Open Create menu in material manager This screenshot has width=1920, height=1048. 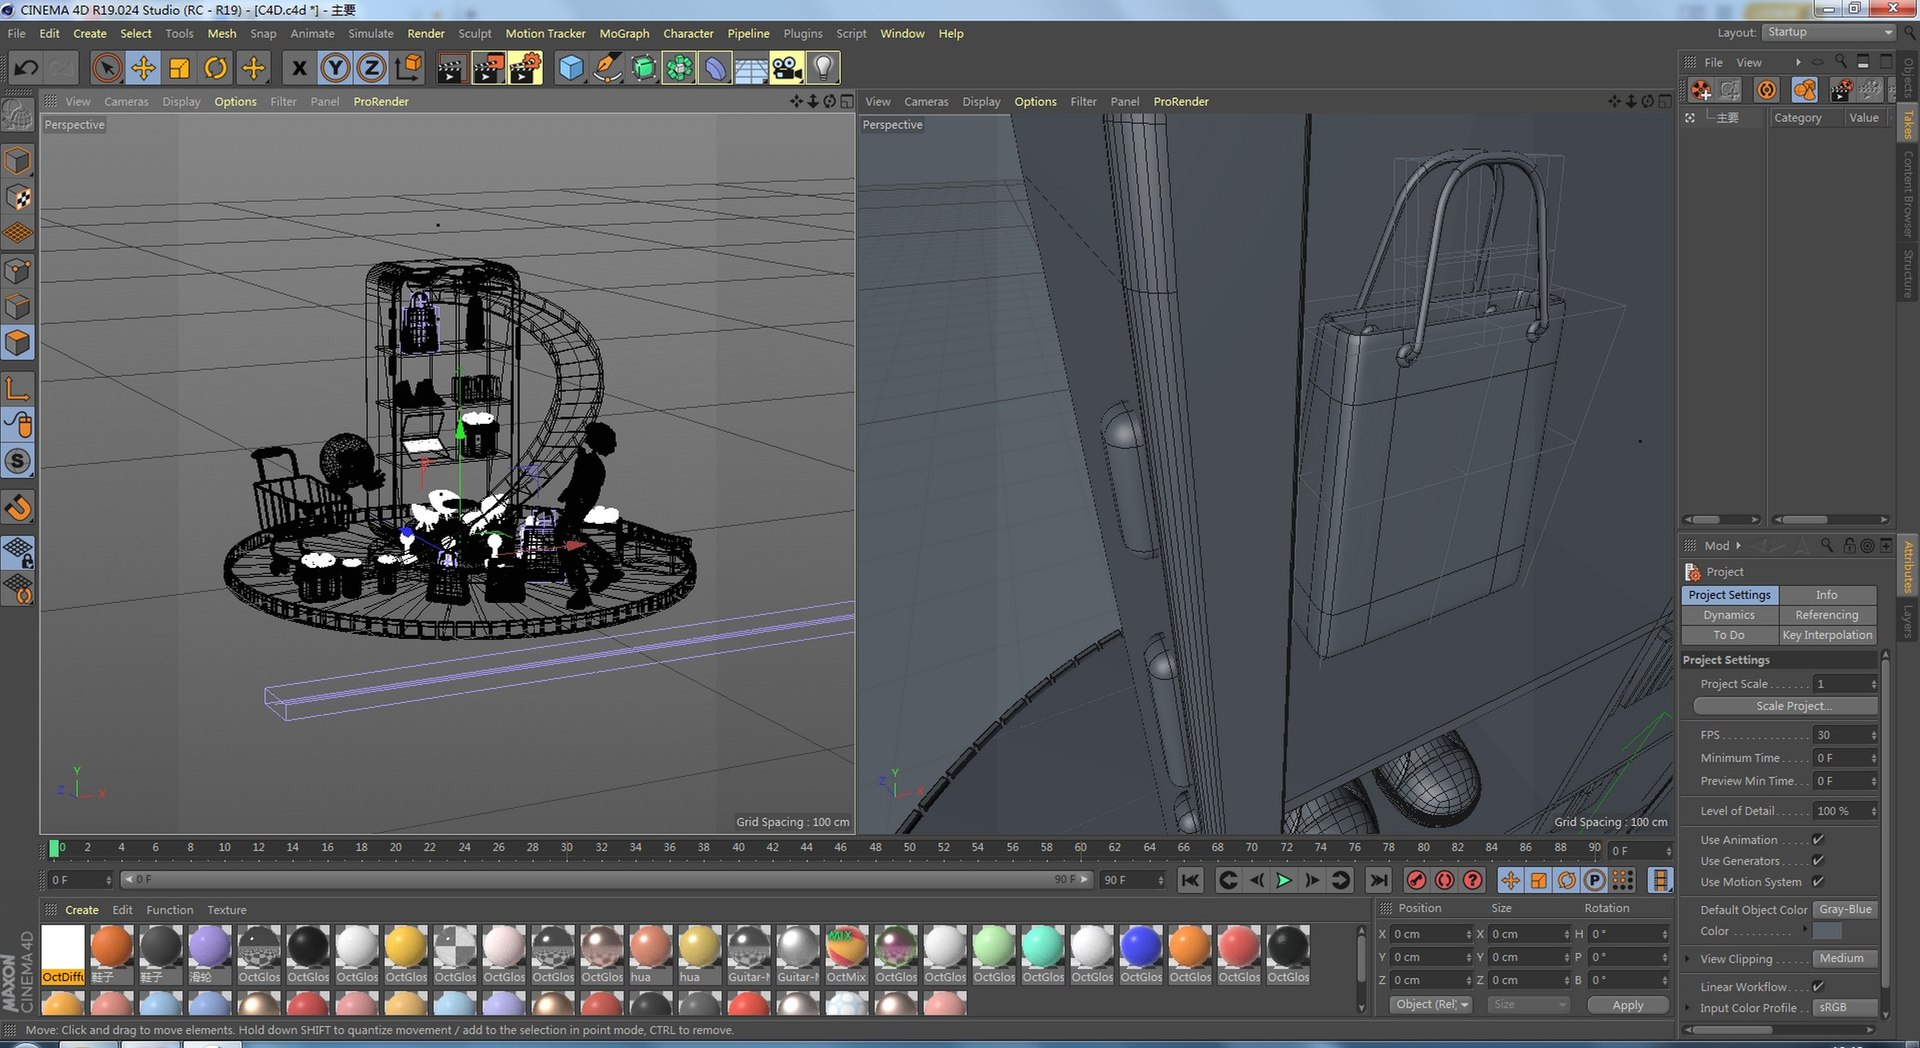(x=82, y=910)
